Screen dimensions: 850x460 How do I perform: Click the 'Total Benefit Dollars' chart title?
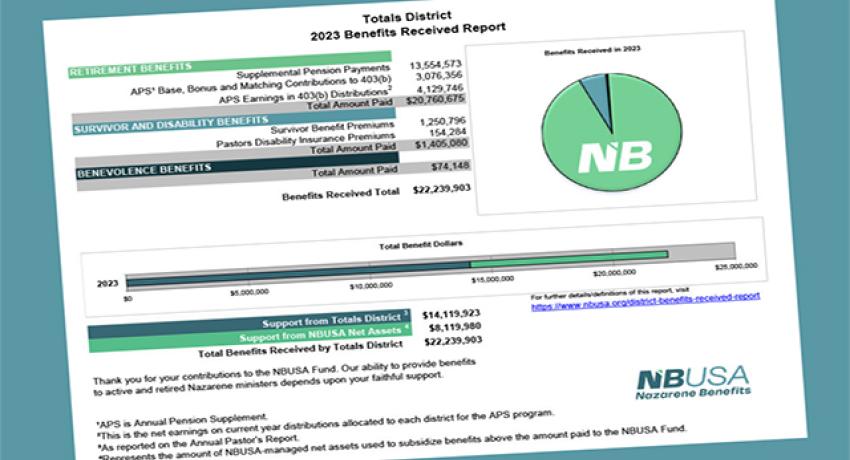[421, 245]
